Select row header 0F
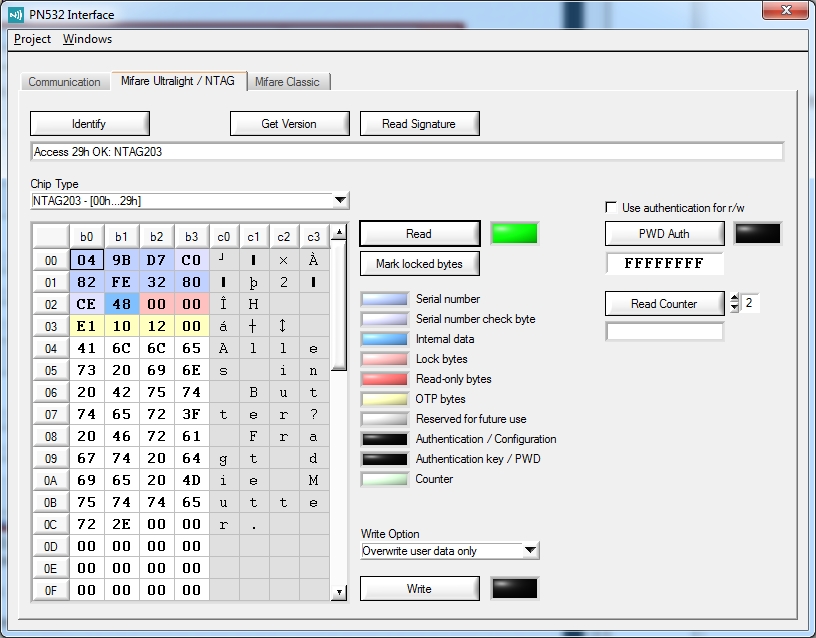 pyautogui.click(x=51, y=590)
